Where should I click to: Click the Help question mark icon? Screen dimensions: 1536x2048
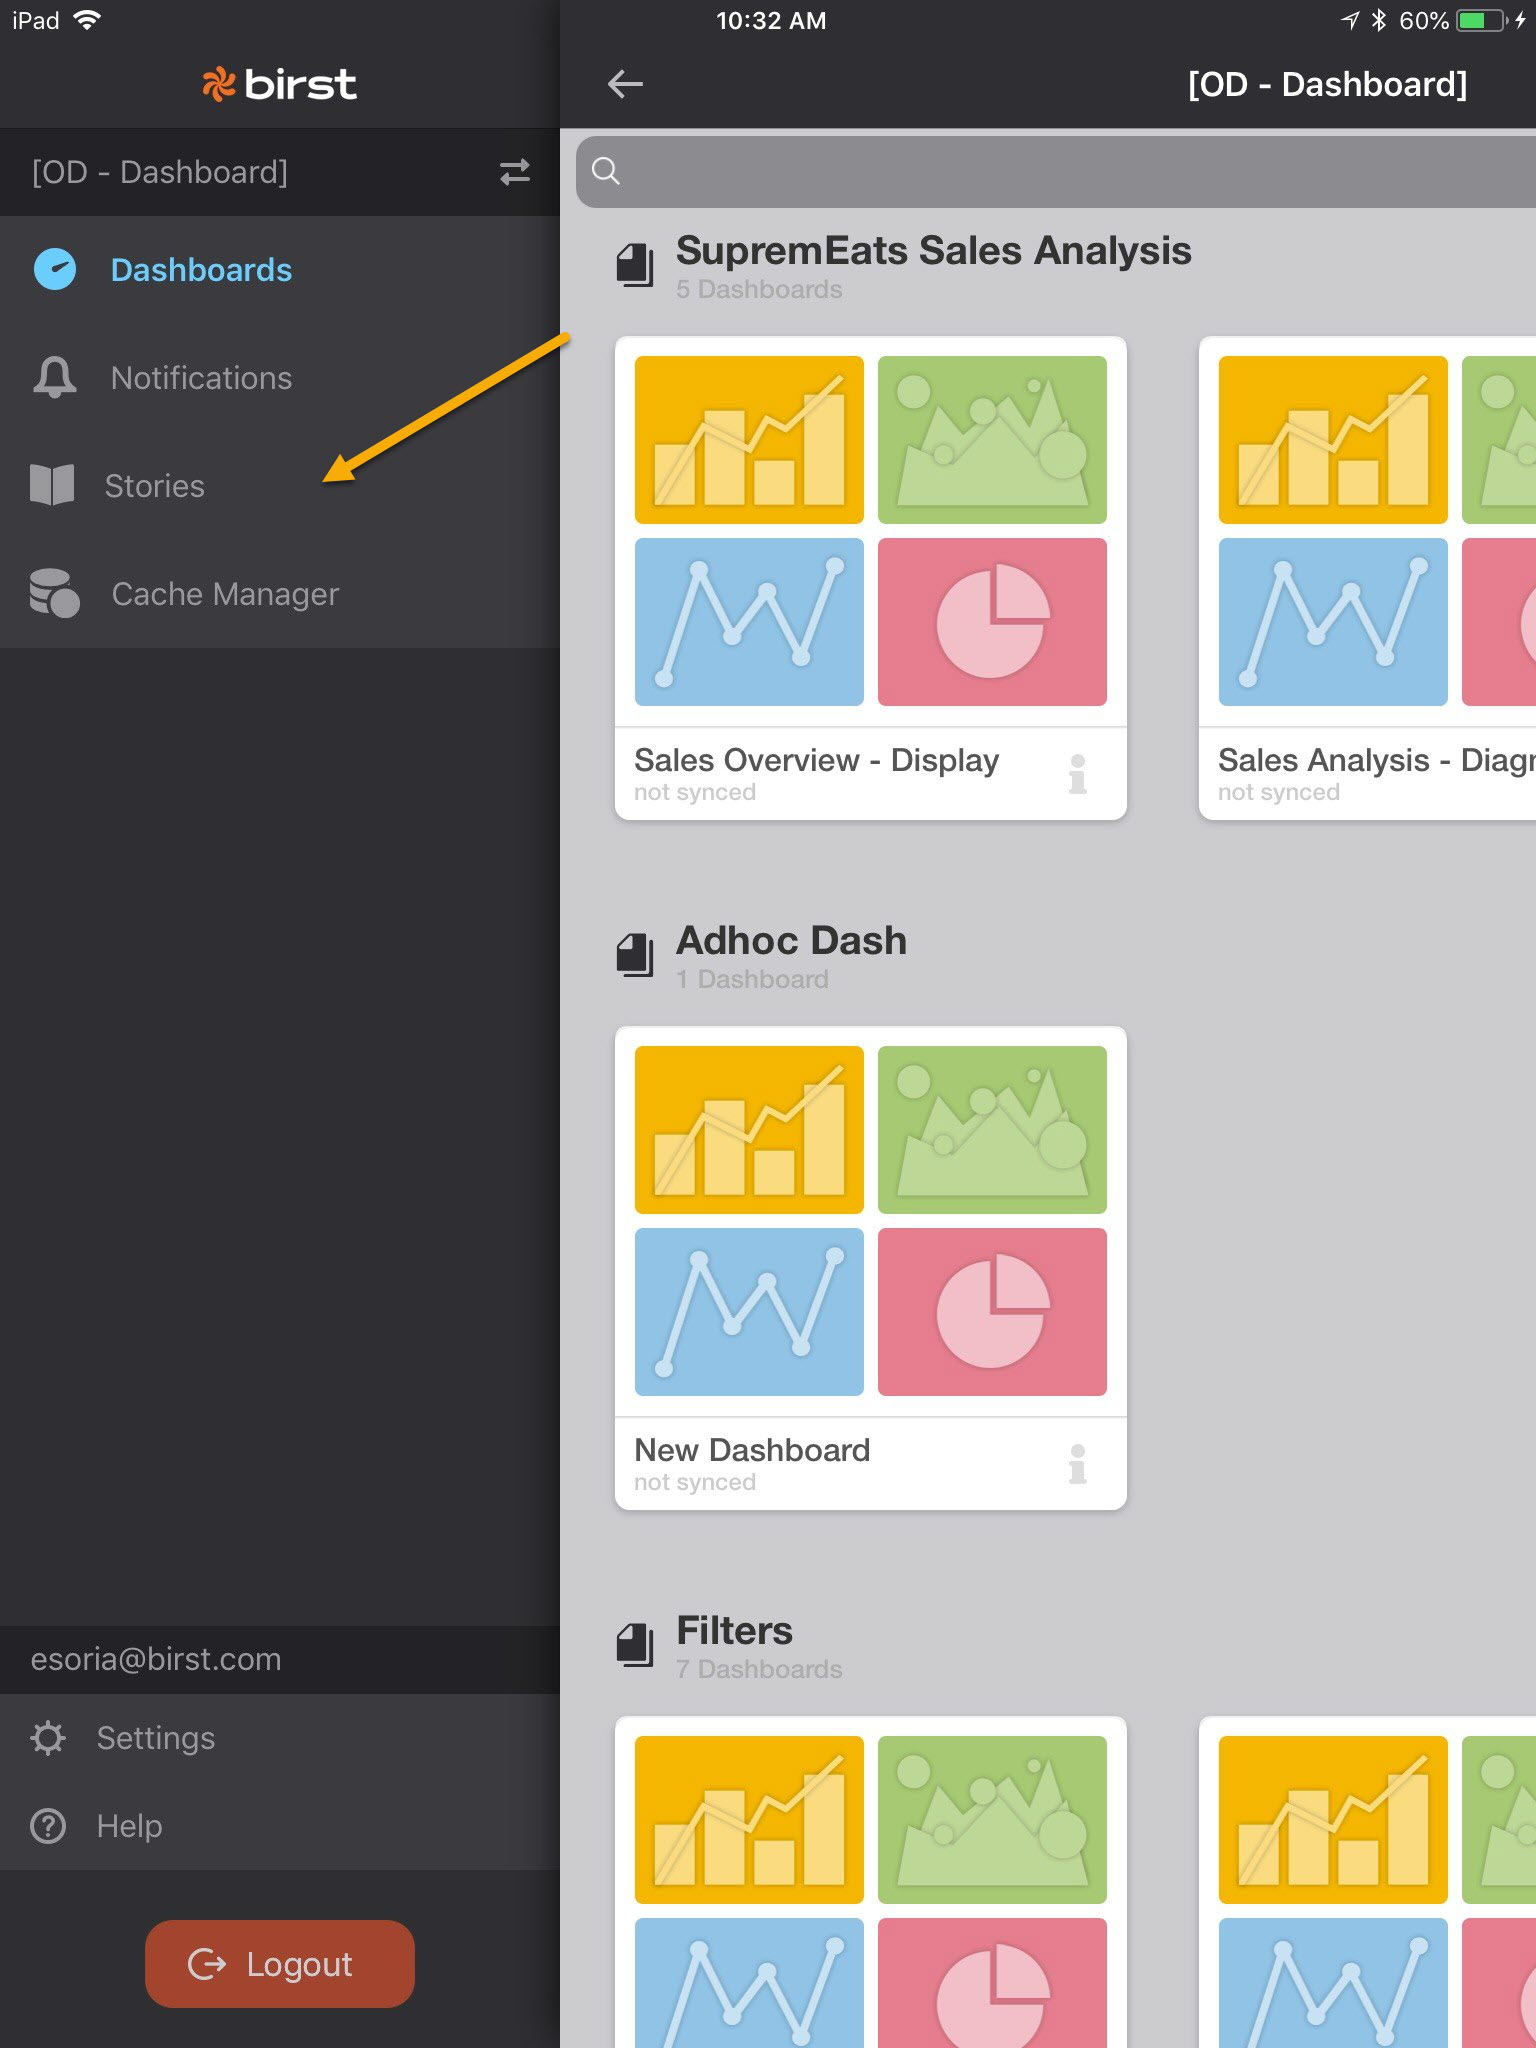pos(48,1826)
